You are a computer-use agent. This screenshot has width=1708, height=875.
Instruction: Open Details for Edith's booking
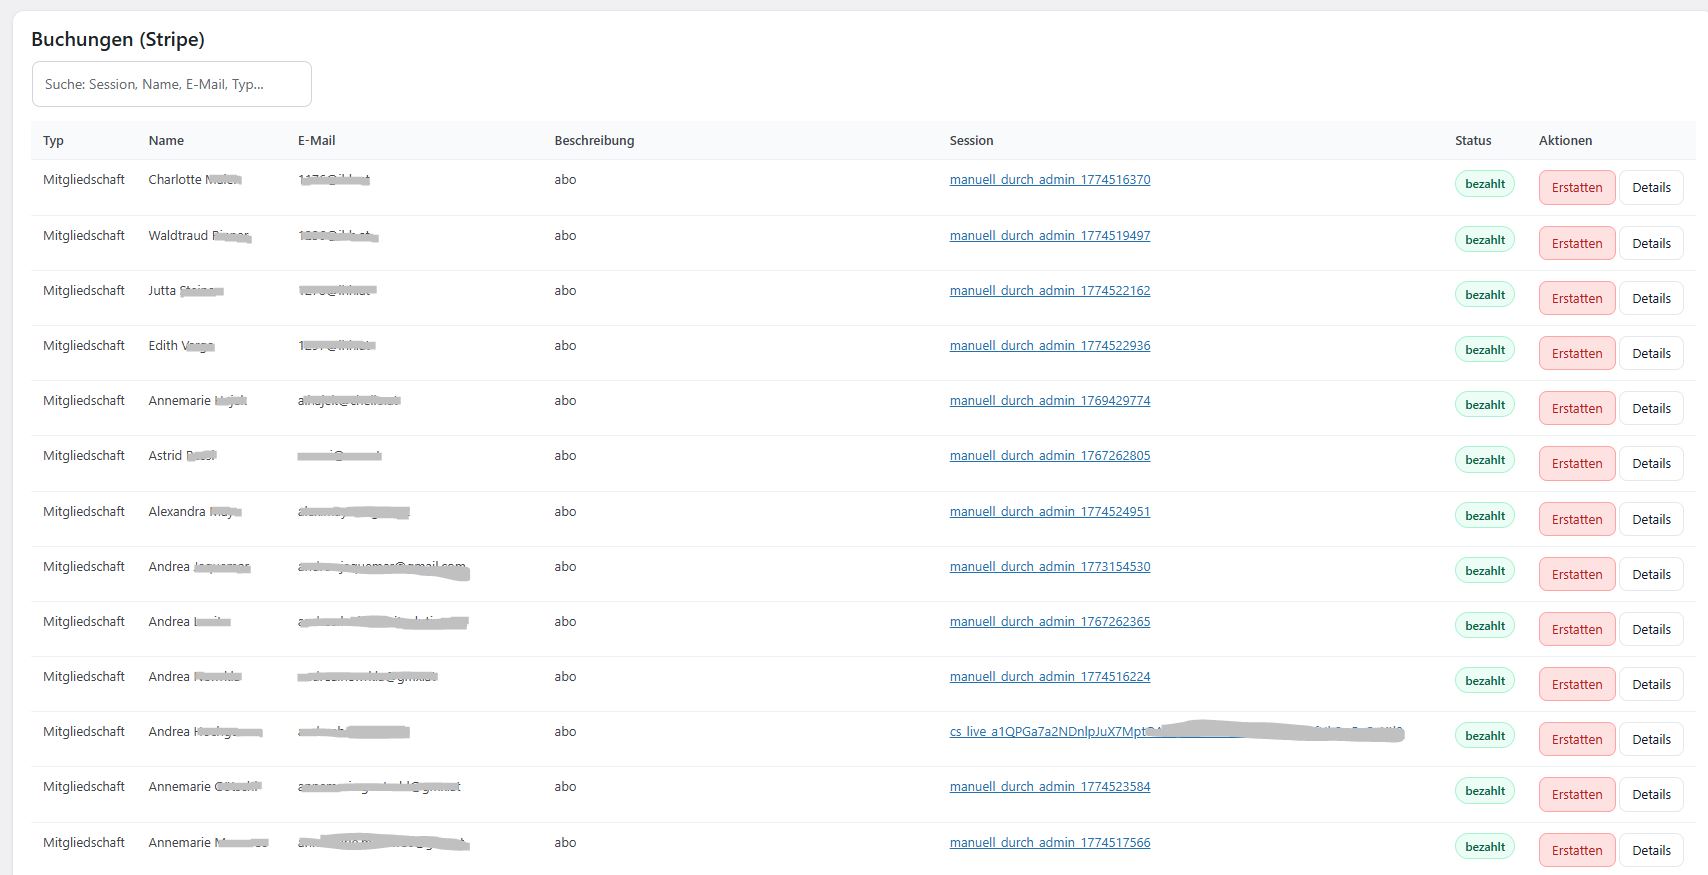1650,354
